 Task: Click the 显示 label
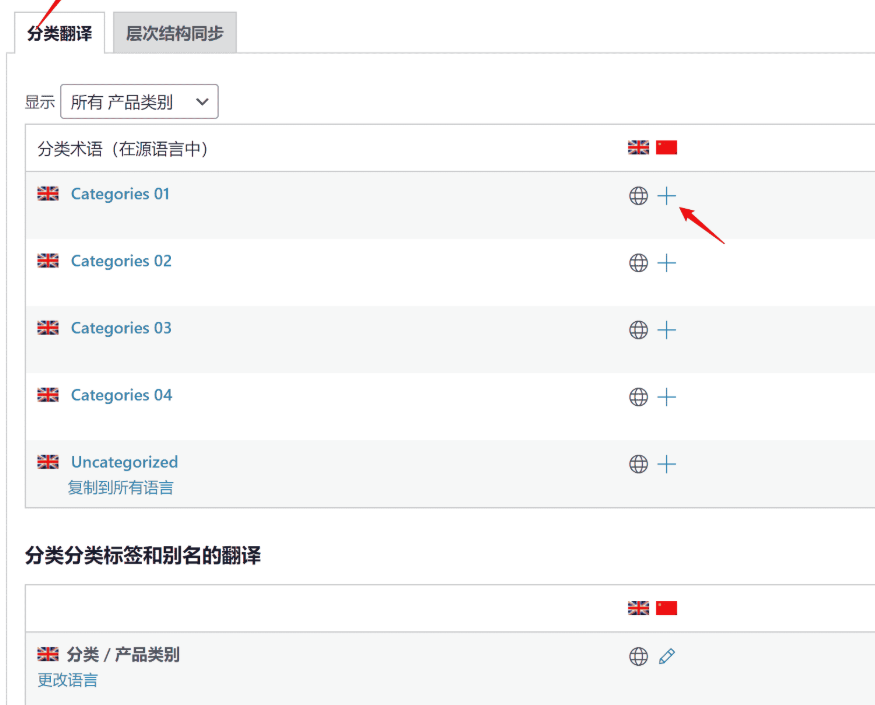(x=40, y=102)
